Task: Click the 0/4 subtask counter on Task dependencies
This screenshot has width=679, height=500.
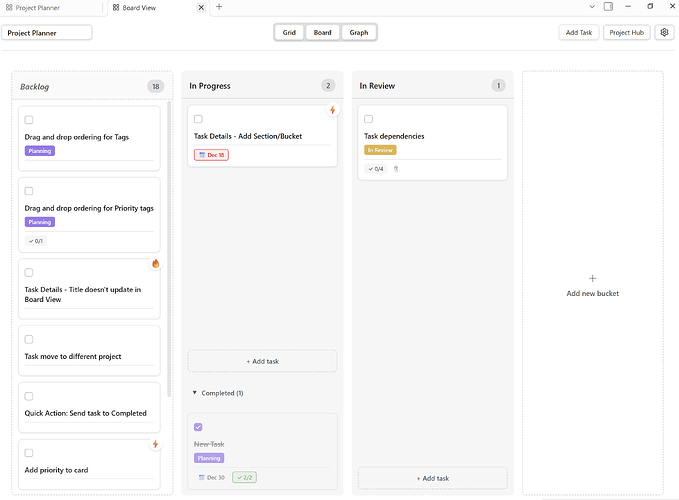Action: pos(375,168)
